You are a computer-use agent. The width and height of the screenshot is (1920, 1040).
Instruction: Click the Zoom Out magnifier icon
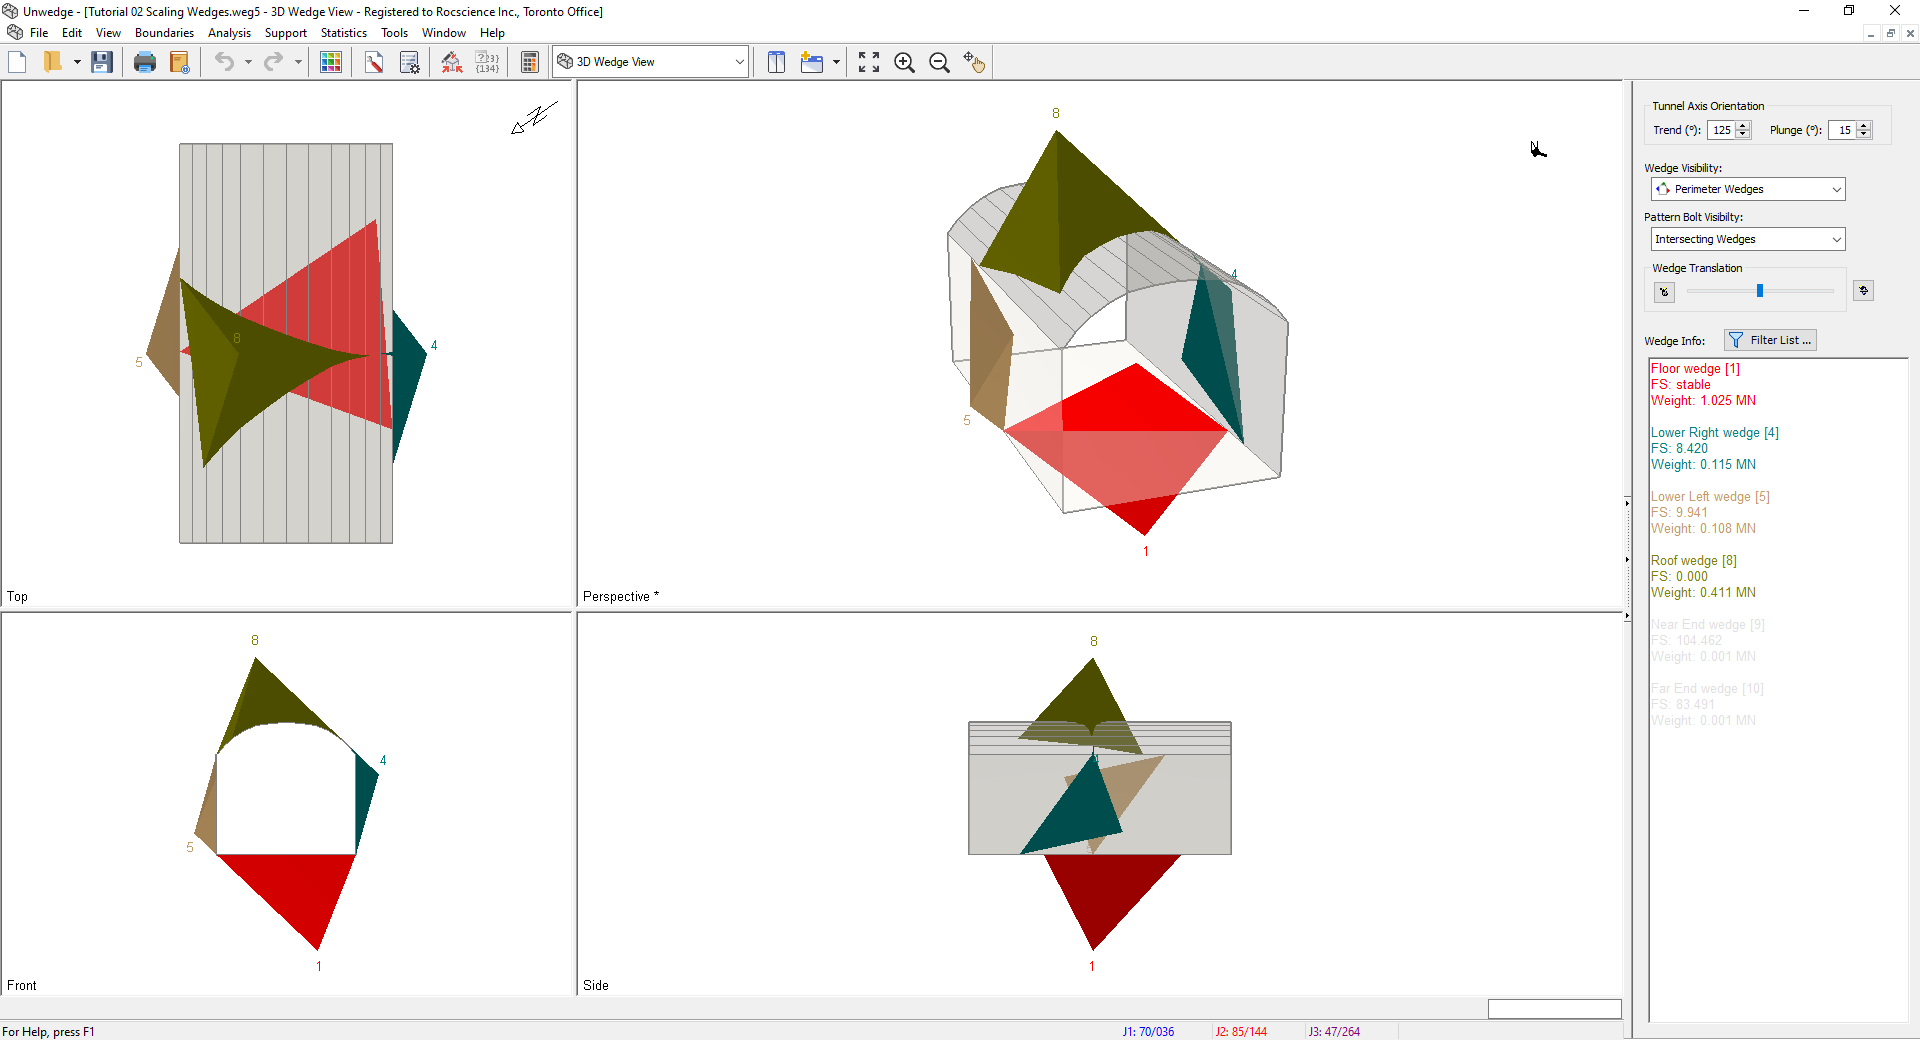point(939,62)
